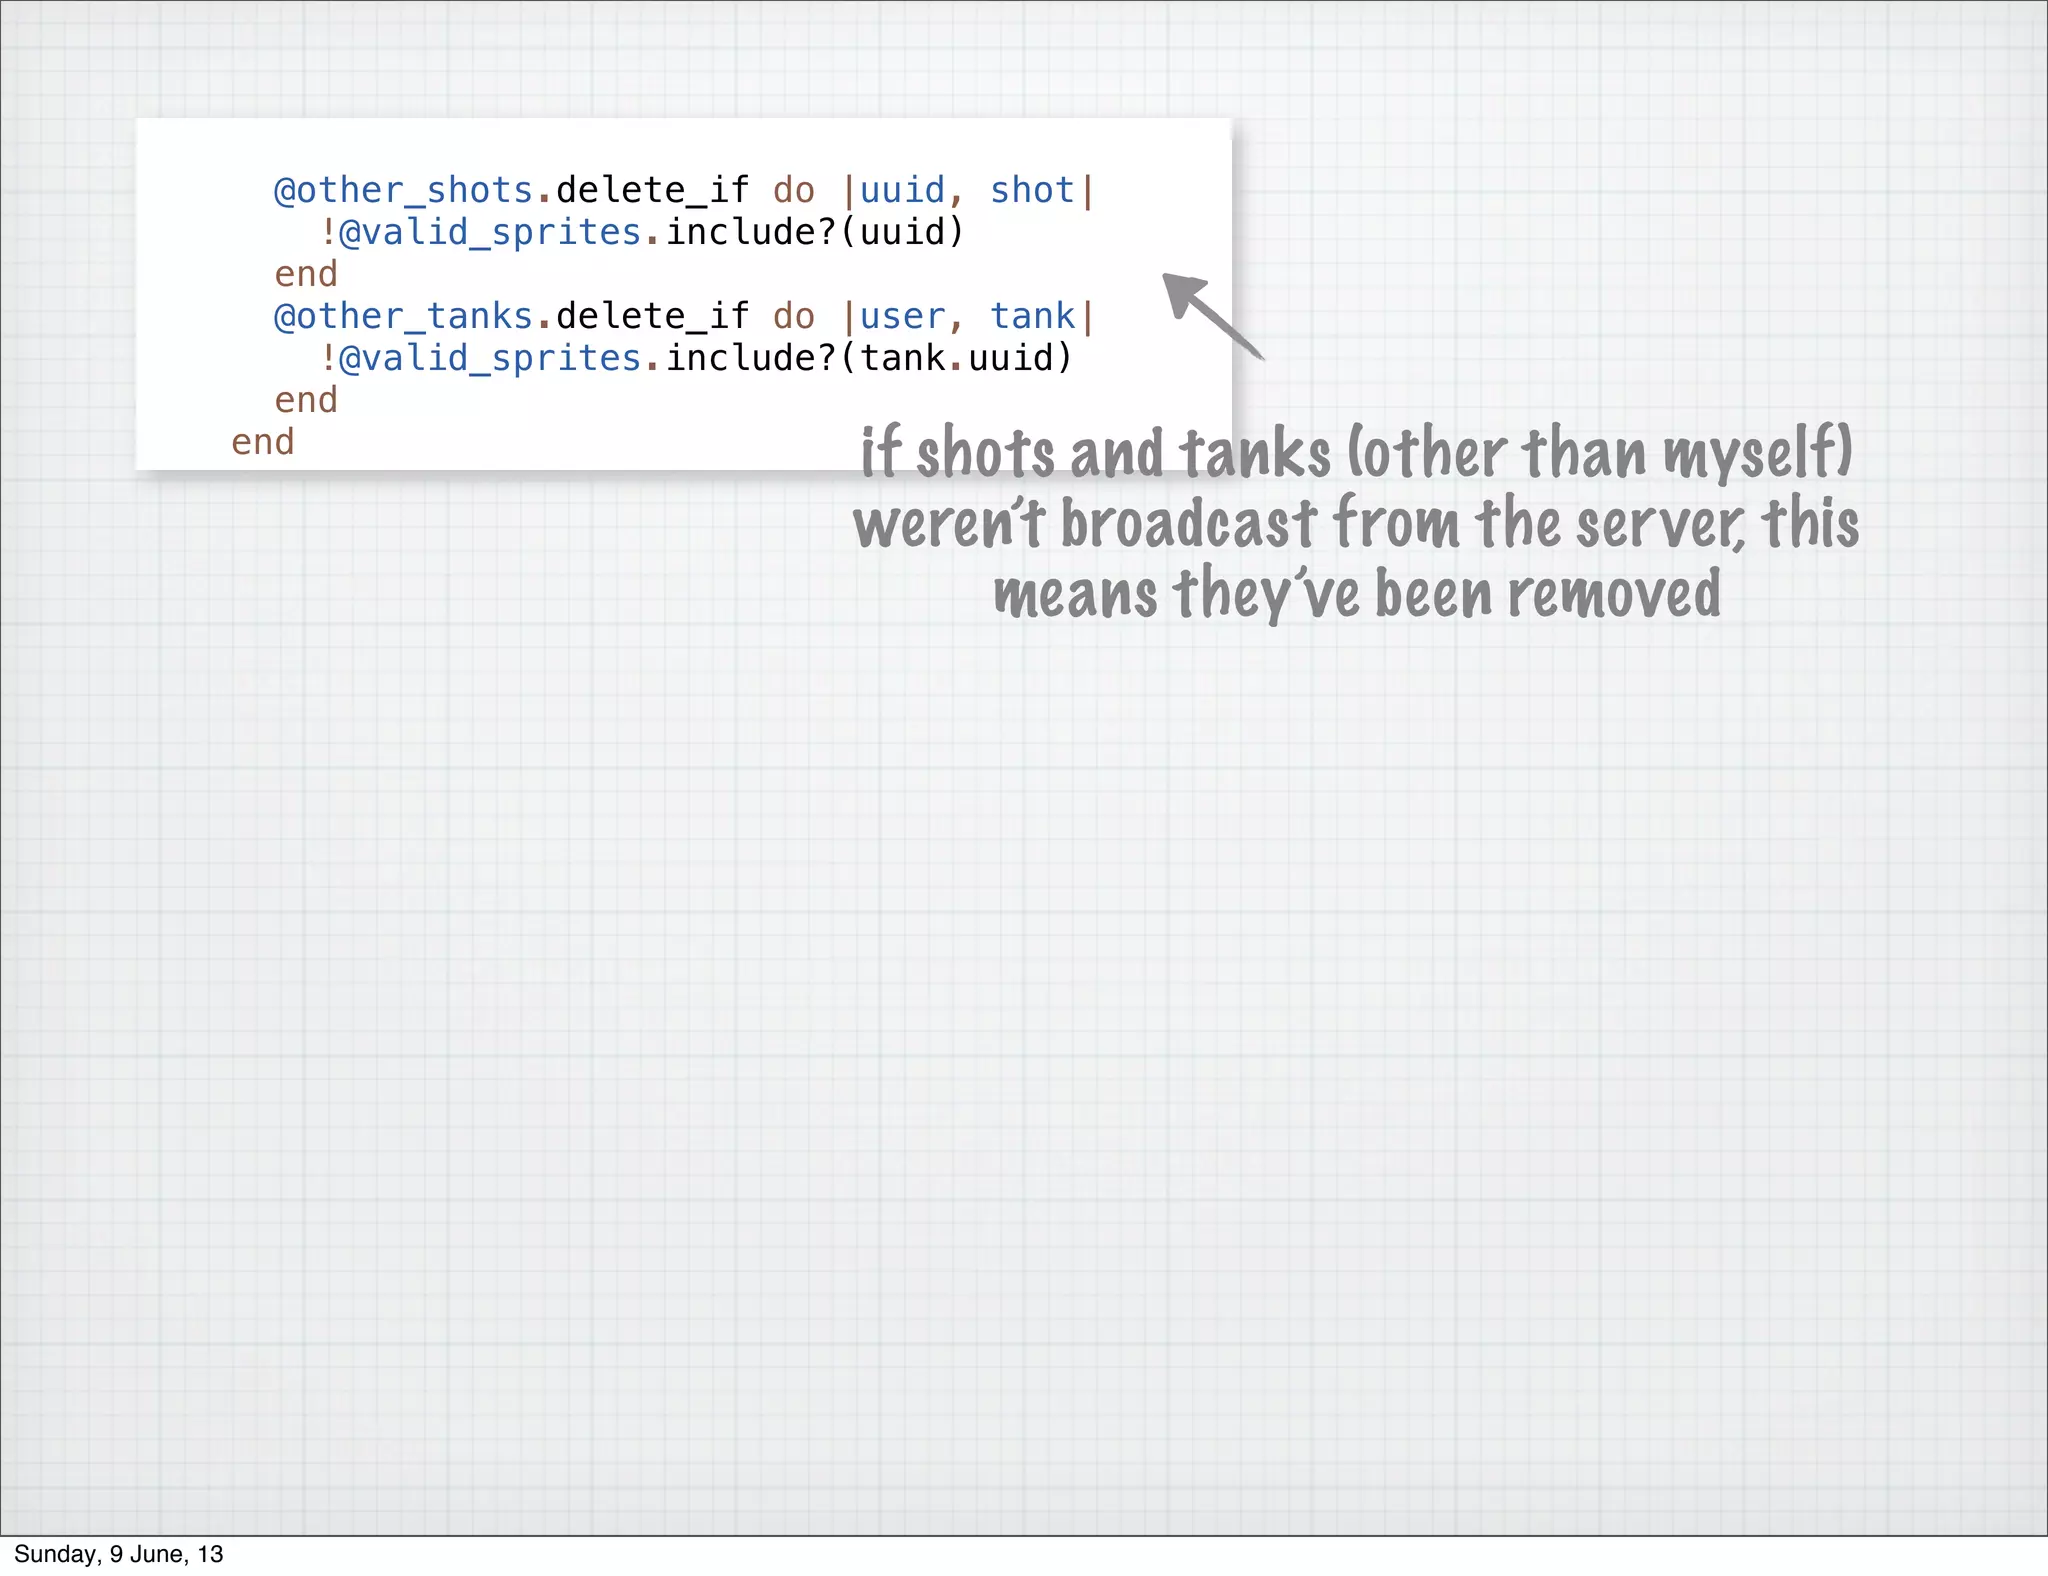Image resolution: width=2048 pixels, height=1576 pixels.
Task: Click the 'weren't broadcast from the server' line
Action: [1355, 524]
